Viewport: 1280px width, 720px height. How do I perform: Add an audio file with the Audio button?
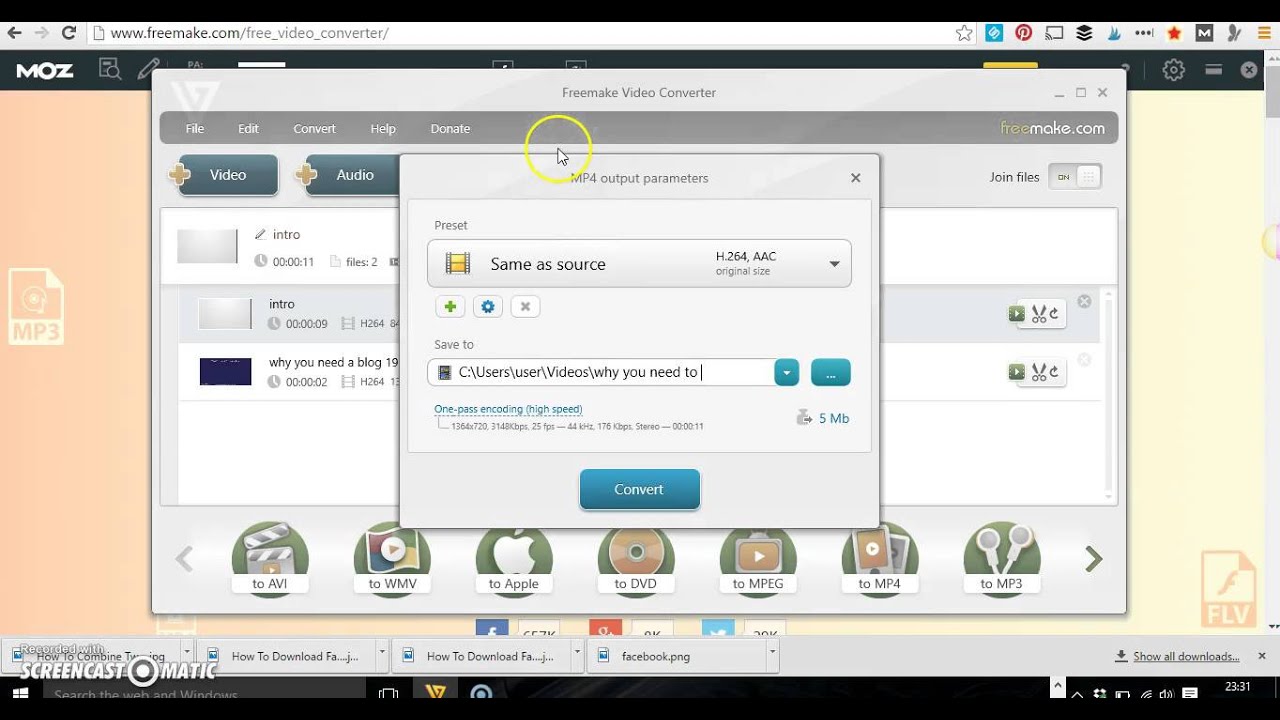click(350, 175)
